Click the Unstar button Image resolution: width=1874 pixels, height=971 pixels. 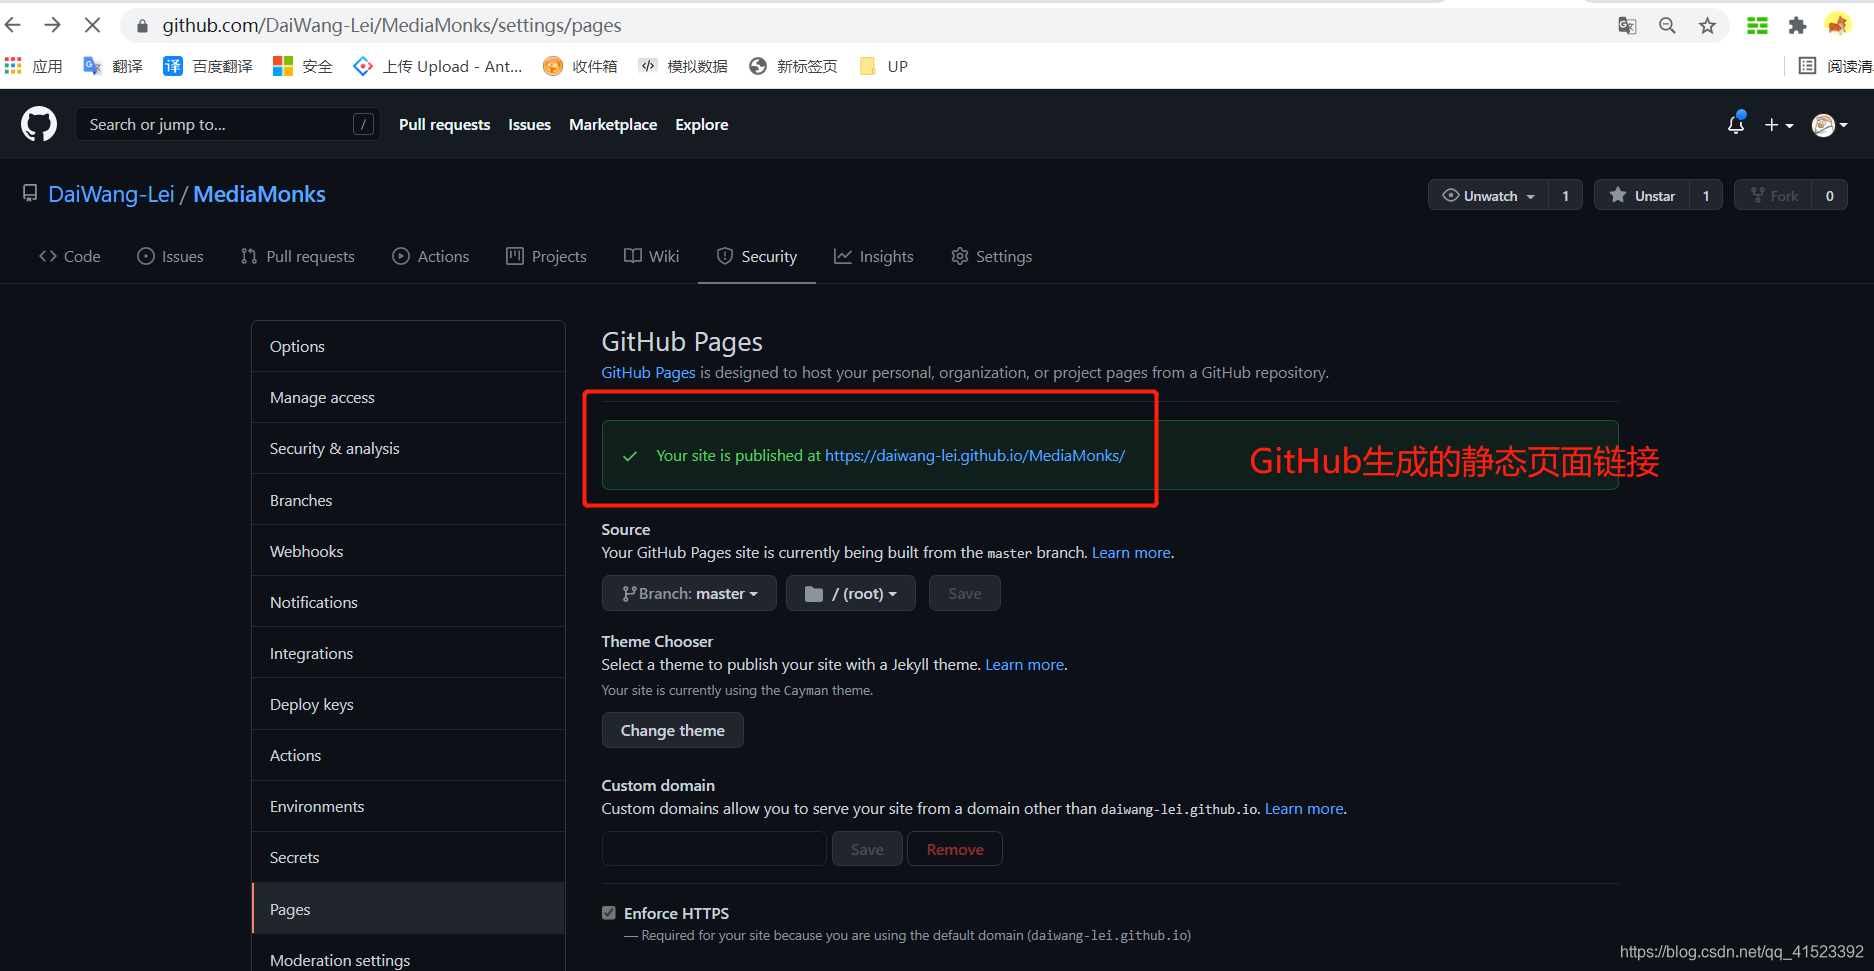[1642, 196]
